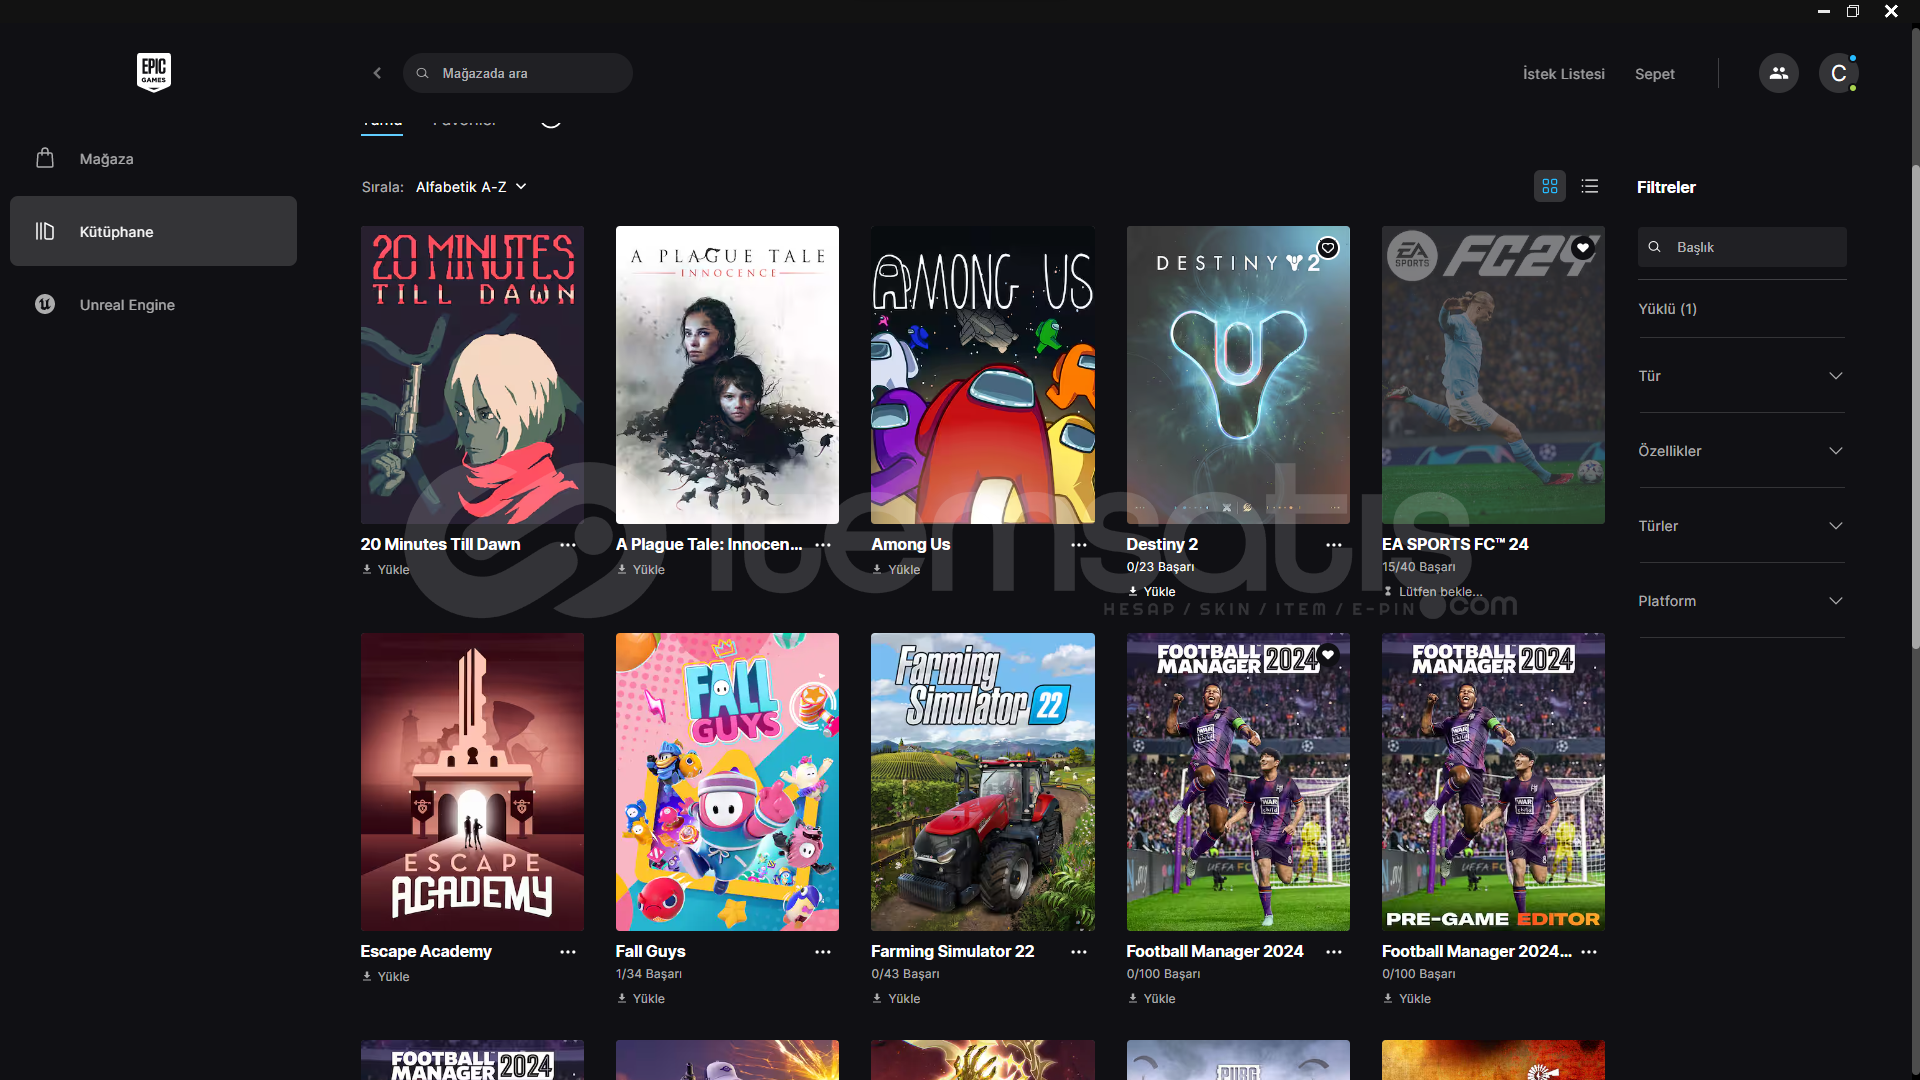Install 20 Minutes Till Dawn via Yükle
Screen dimensions: 1920x1080
[x=386, y=569]
